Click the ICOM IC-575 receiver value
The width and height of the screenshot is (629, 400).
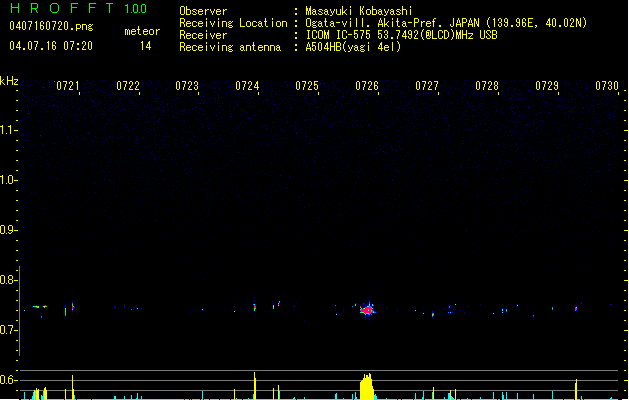click(401, 35)
